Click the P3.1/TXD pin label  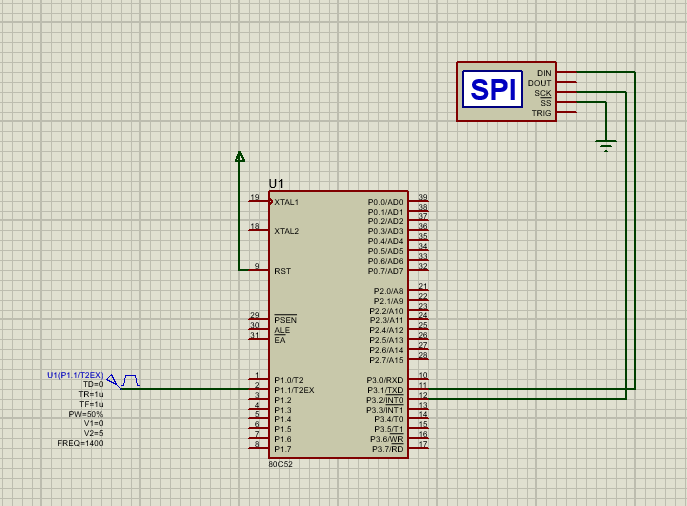(385, 390)
